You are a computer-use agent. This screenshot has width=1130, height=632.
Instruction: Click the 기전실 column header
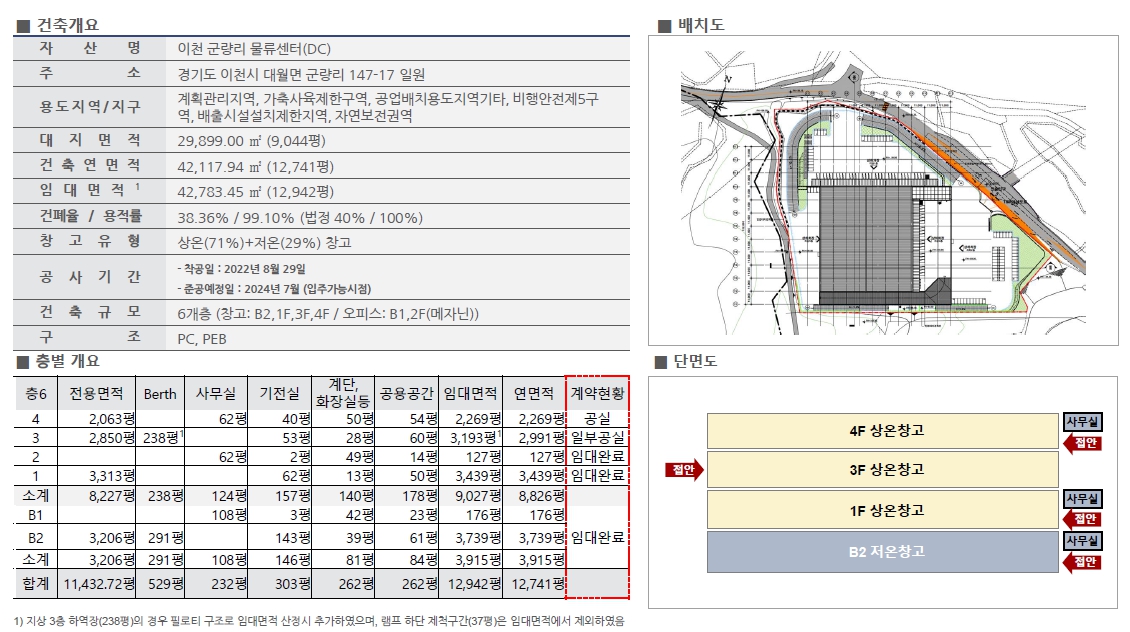(x=280, y=393)
